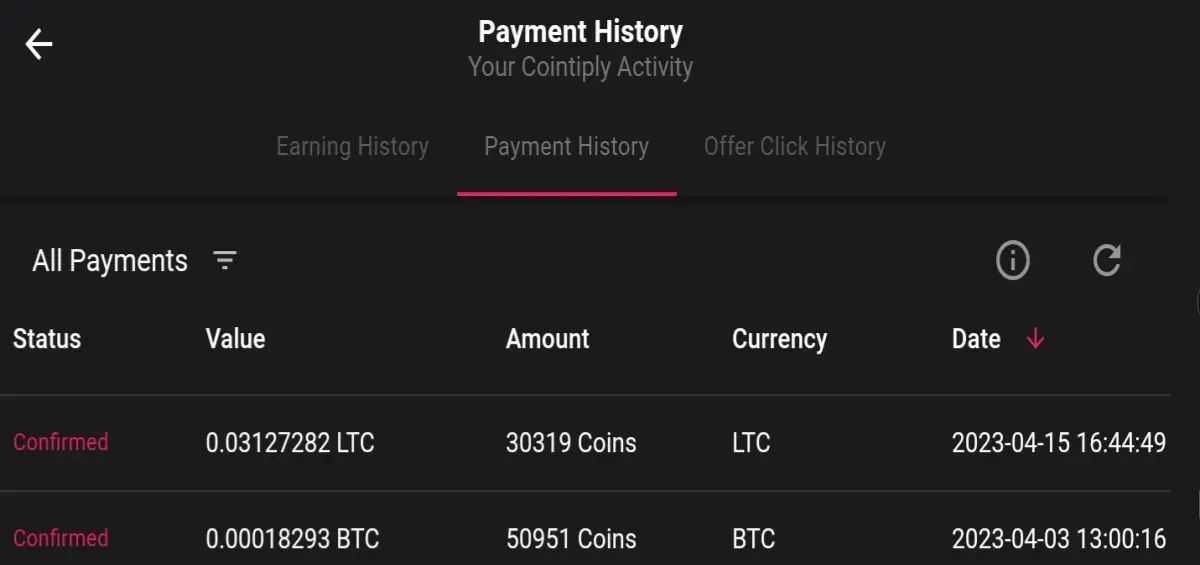
Task: Go back using the arrow icon
Action: [x=39, y=44]
